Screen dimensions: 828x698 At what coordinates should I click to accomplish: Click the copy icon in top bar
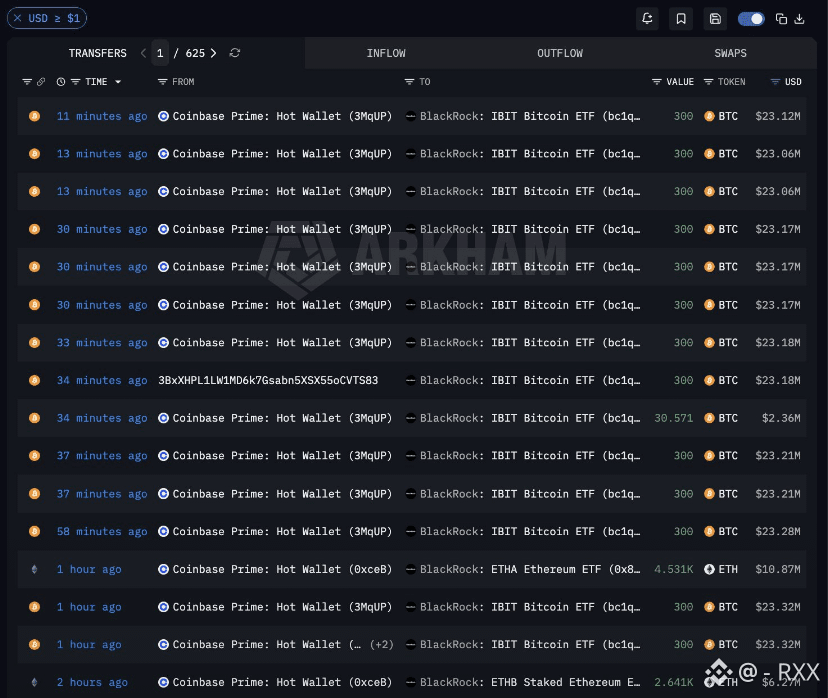point(781,19)
